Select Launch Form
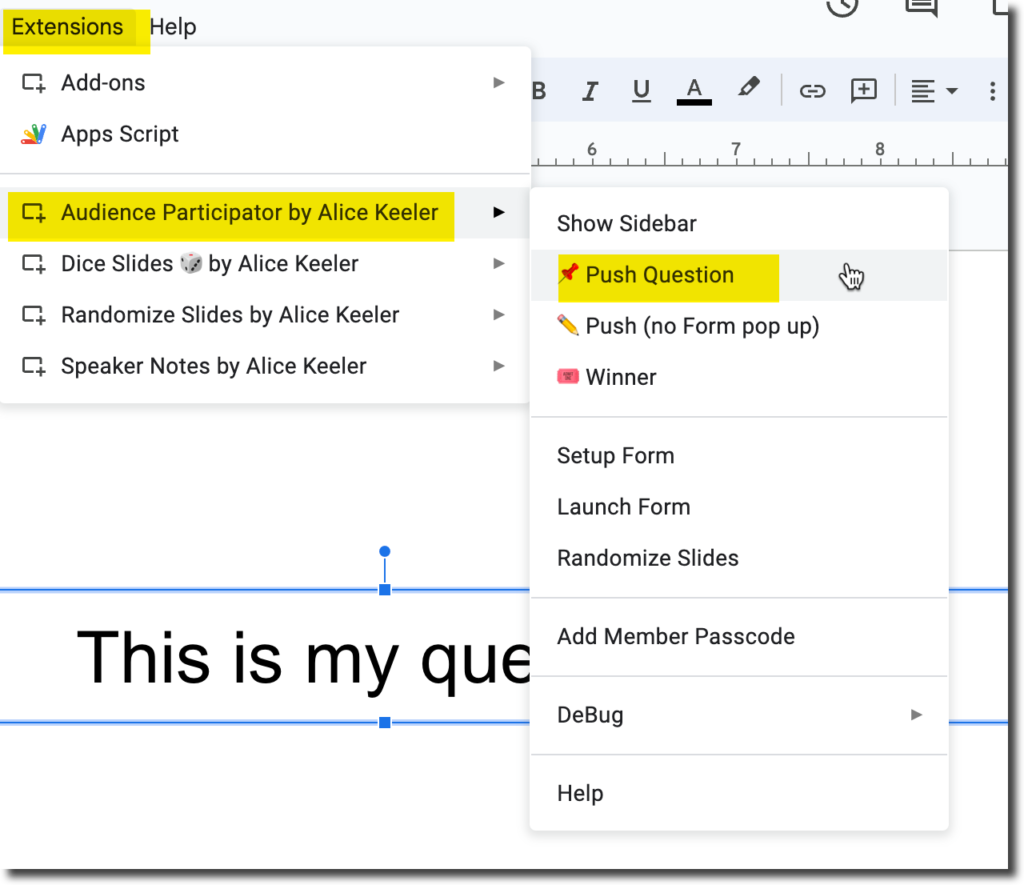Image resolution: width=1024 pixels, height=885 pixels. coord(739,507)
